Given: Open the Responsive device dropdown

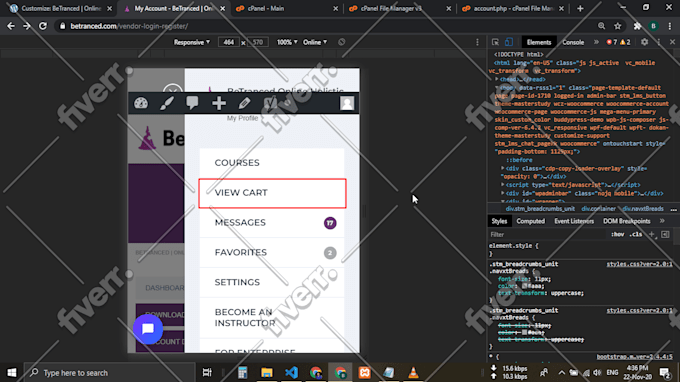Looking at the screenshot, I should click(192, 42).
